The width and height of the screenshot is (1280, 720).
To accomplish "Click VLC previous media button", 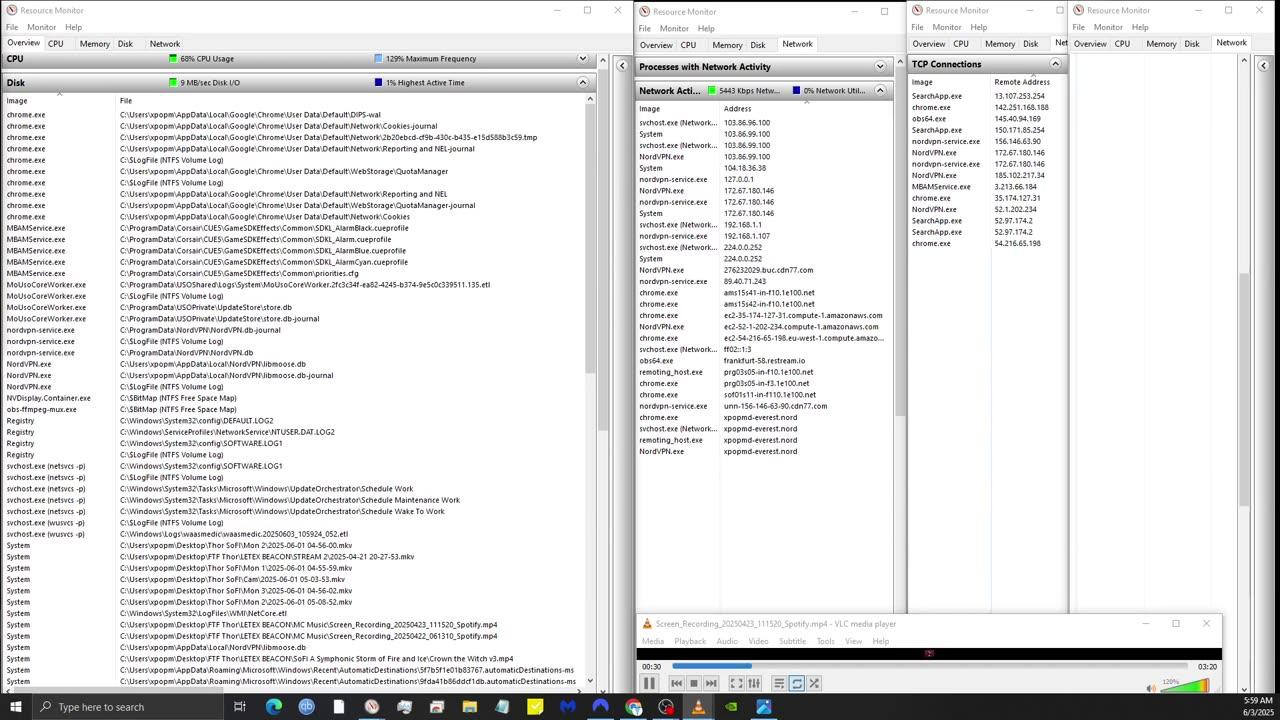I will click(676, 684).
